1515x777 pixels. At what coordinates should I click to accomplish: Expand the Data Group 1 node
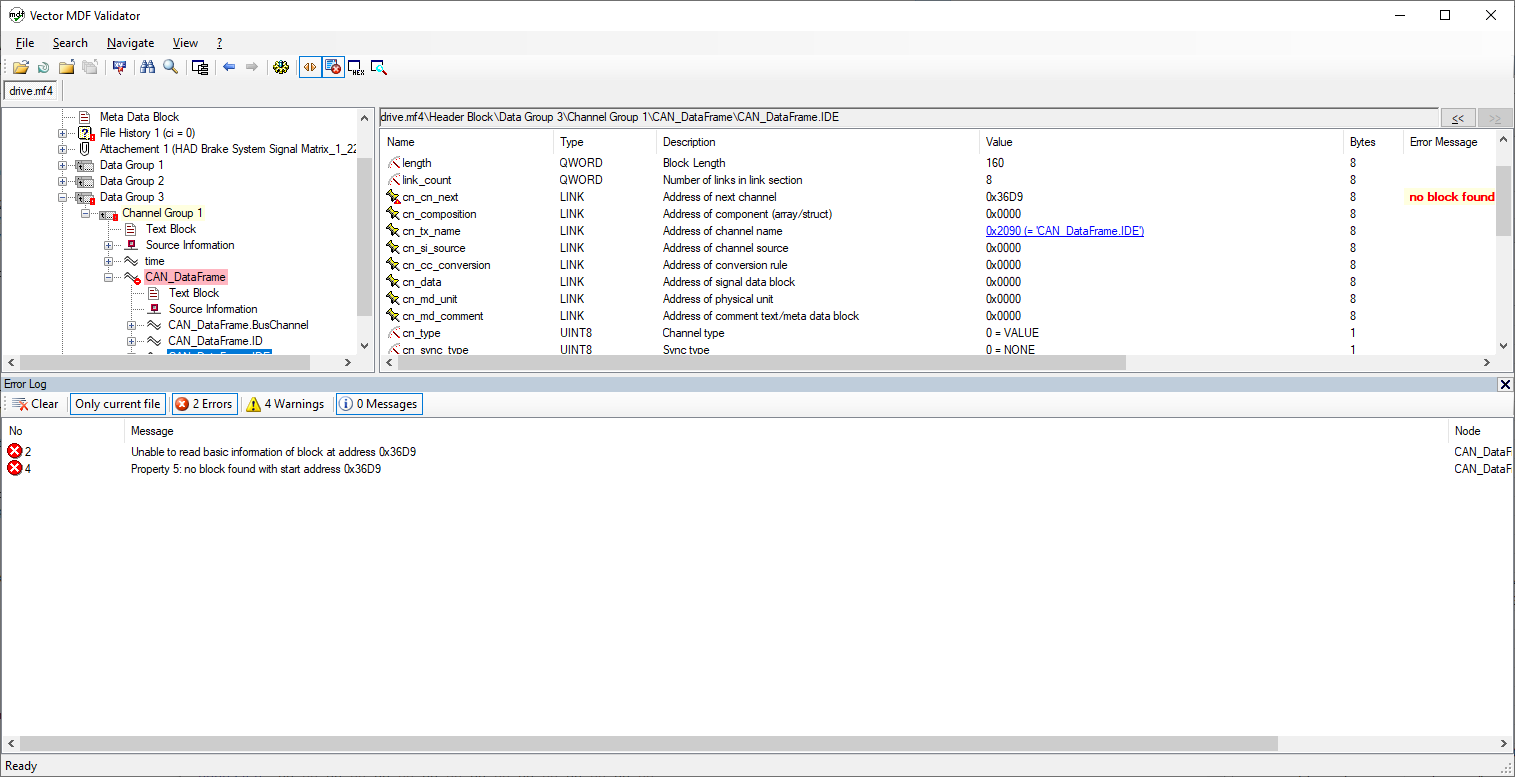click(63, 164)
